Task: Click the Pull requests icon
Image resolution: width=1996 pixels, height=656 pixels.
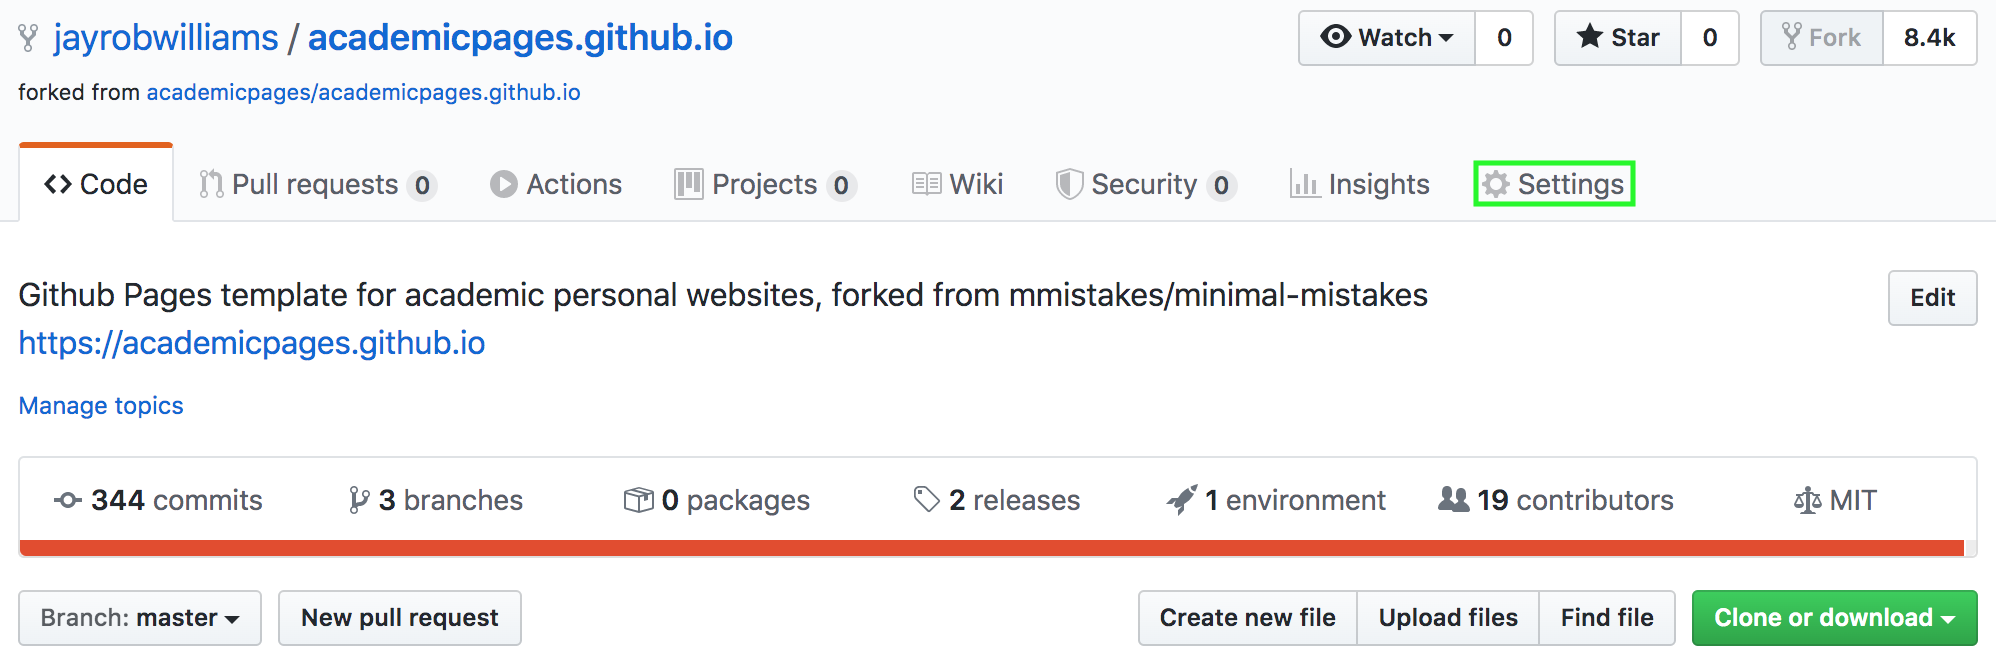Action: (x=211, y=184)
